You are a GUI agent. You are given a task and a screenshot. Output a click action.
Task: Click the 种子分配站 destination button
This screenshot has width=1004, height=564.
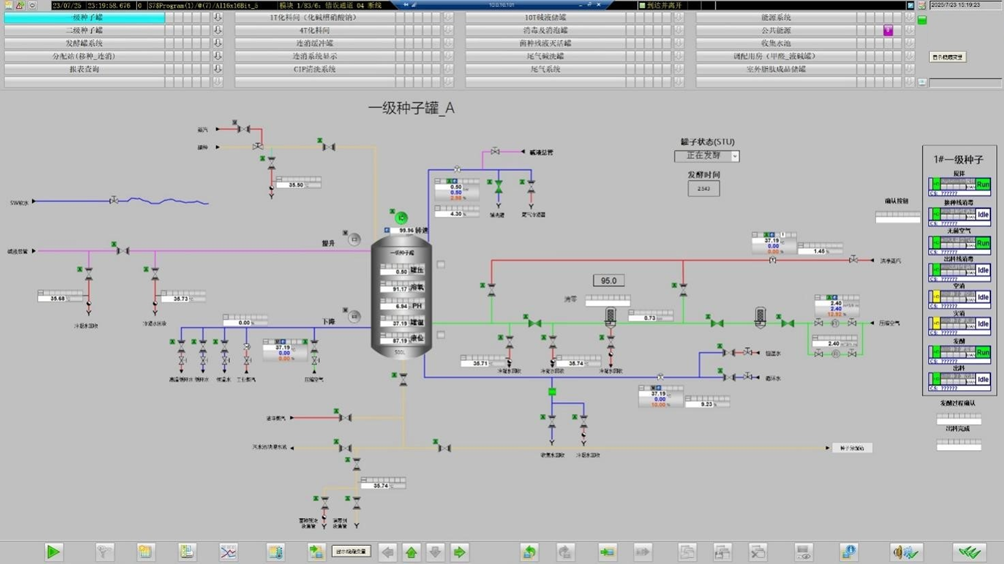click(x=851, y=448)
